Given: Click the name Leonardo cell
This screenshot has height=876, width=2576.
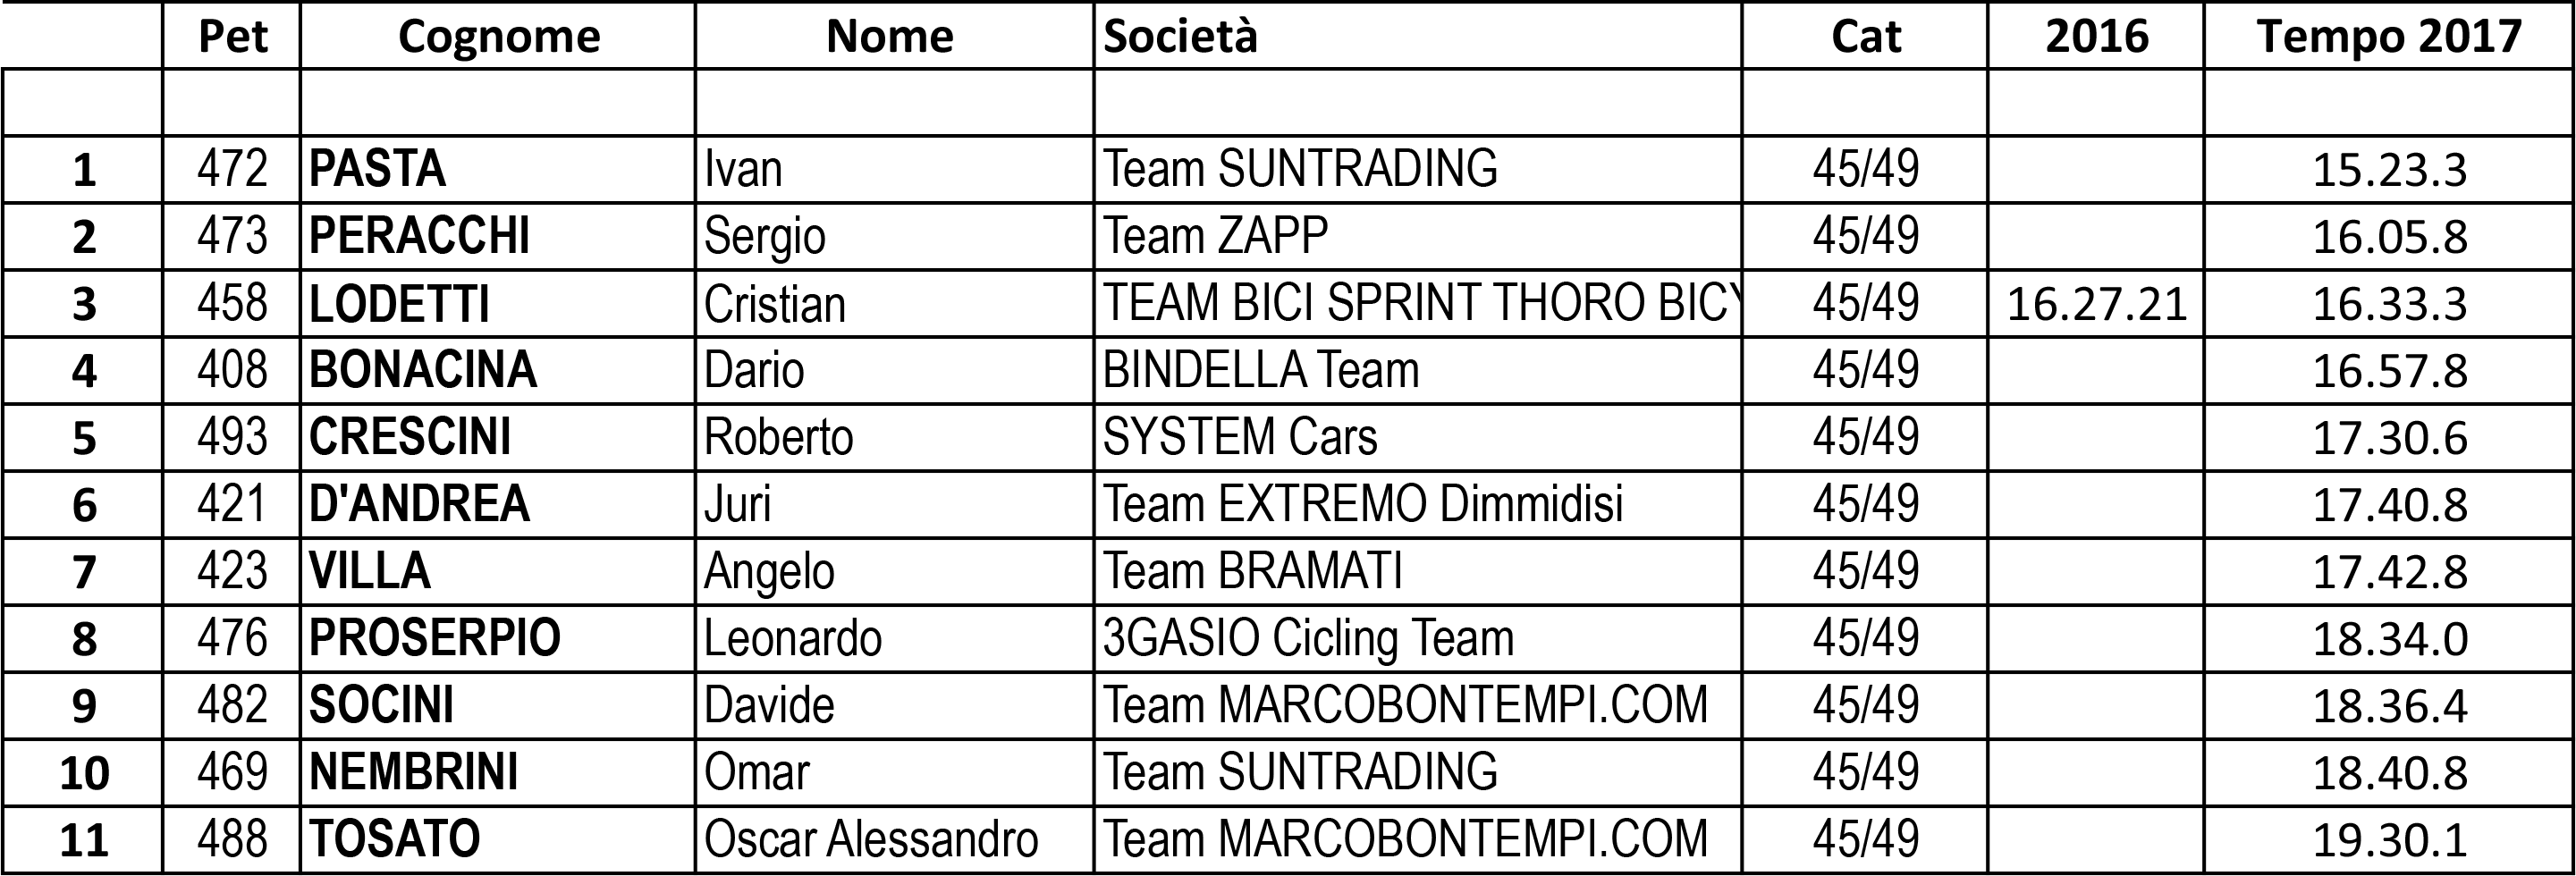Looking at the screenshot, I should coord(895,638).
